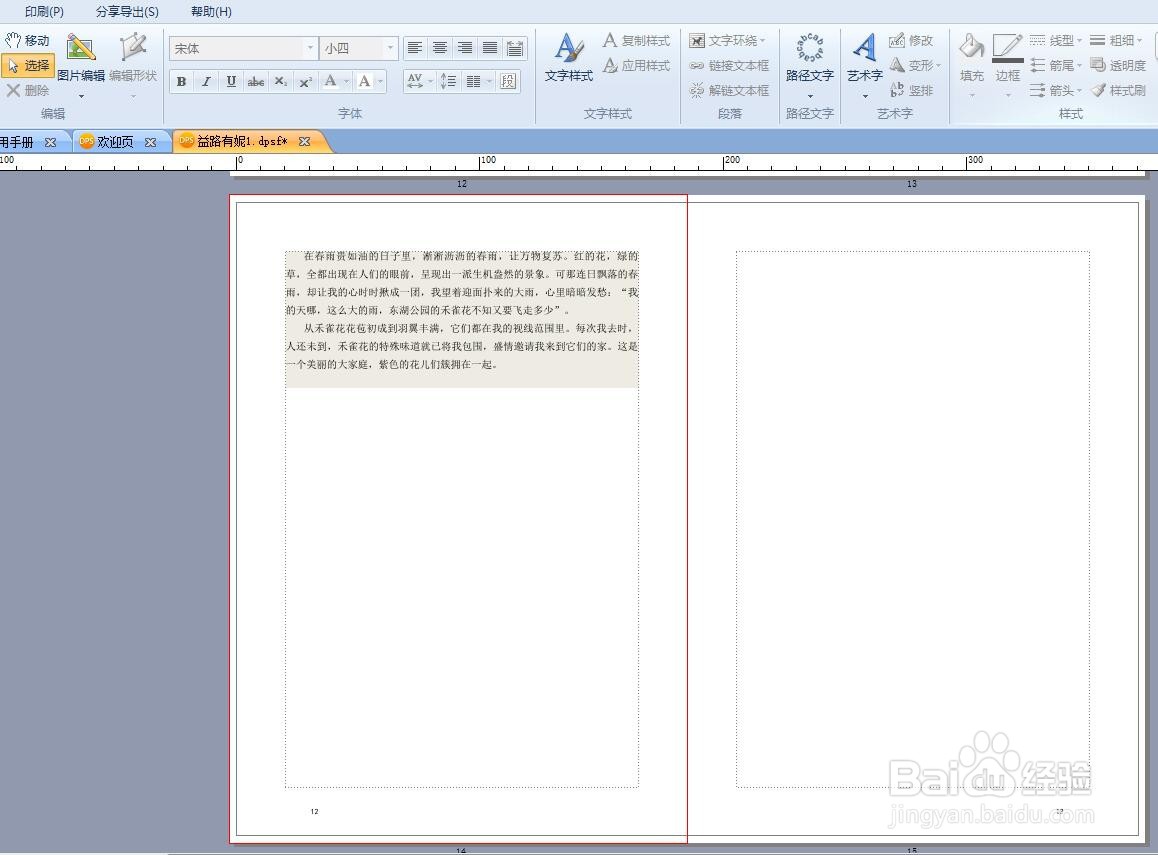Switch to the 益路有妮1.dpsf tab
Screen dimensions: 1158x855
[x=243, y=141]
